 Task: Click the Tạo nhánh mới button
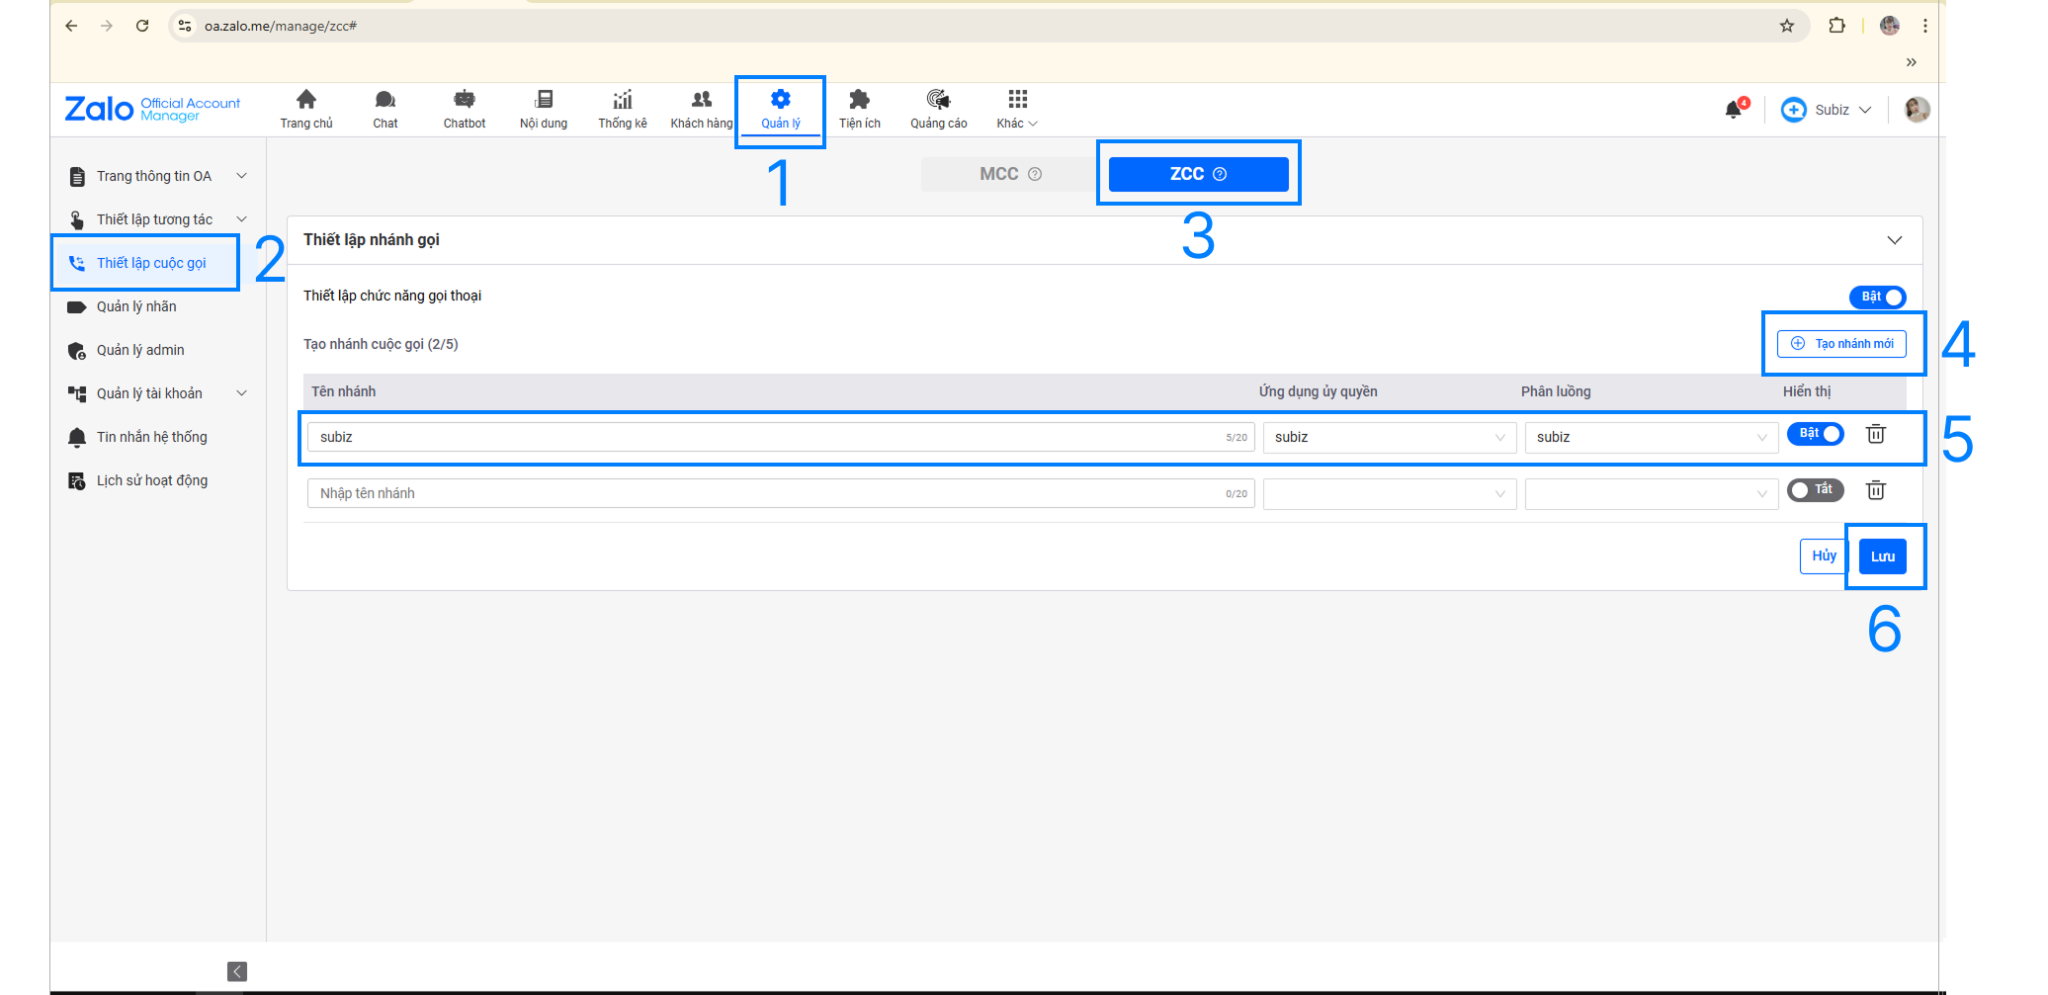click(1842, 344)
